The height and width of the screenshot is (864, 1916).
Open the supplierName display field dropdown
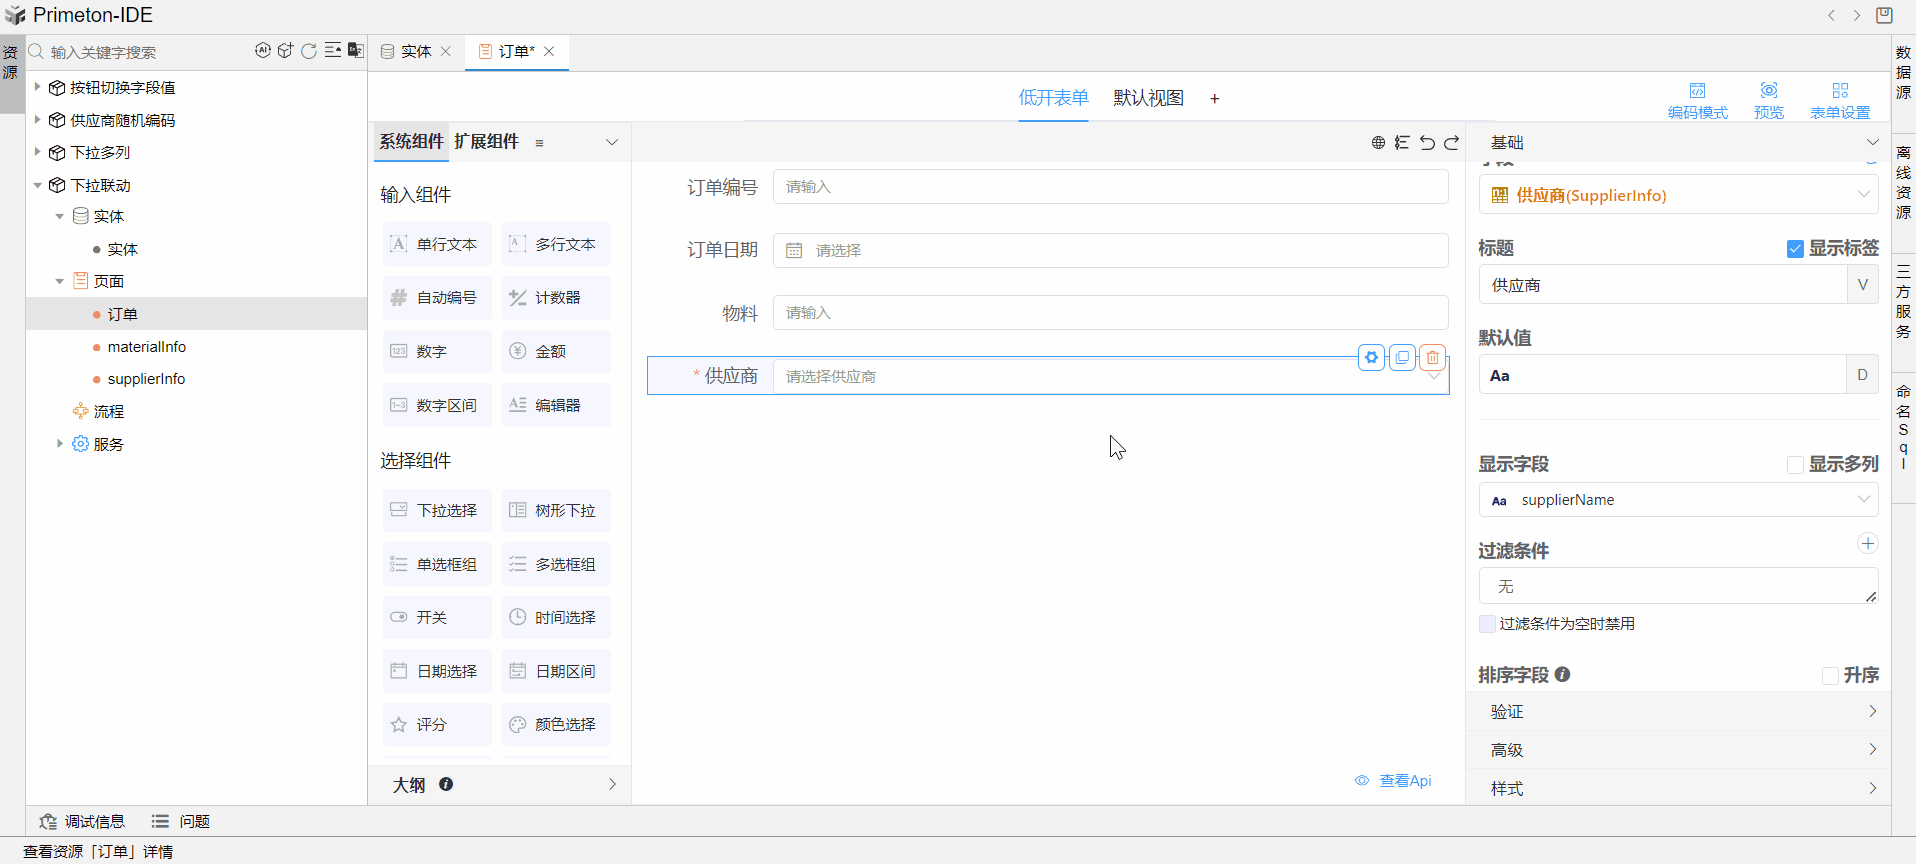click(x=1678, y=500)
